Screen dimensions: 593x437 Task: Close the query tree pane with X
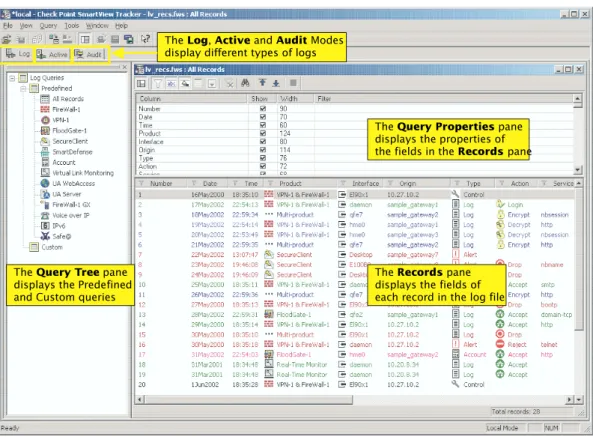pyautogui.click(x=124, y=67)
